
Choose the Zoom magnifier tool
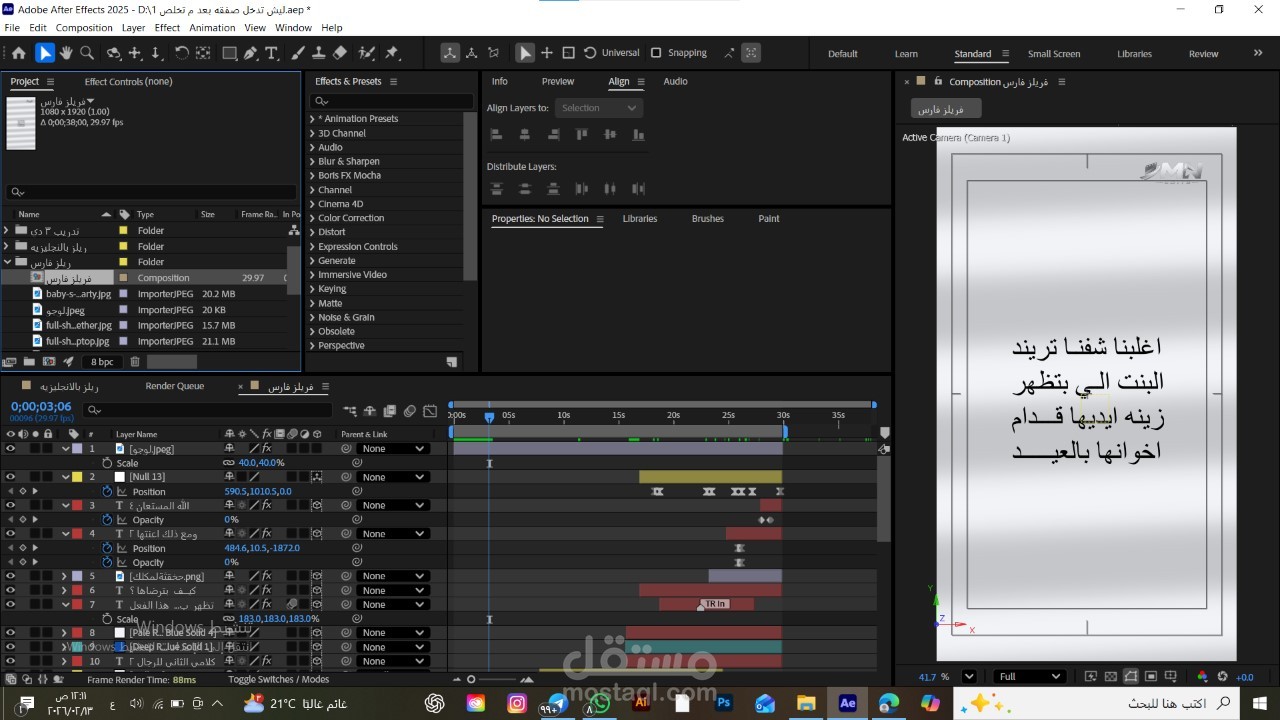pos(87,53)
